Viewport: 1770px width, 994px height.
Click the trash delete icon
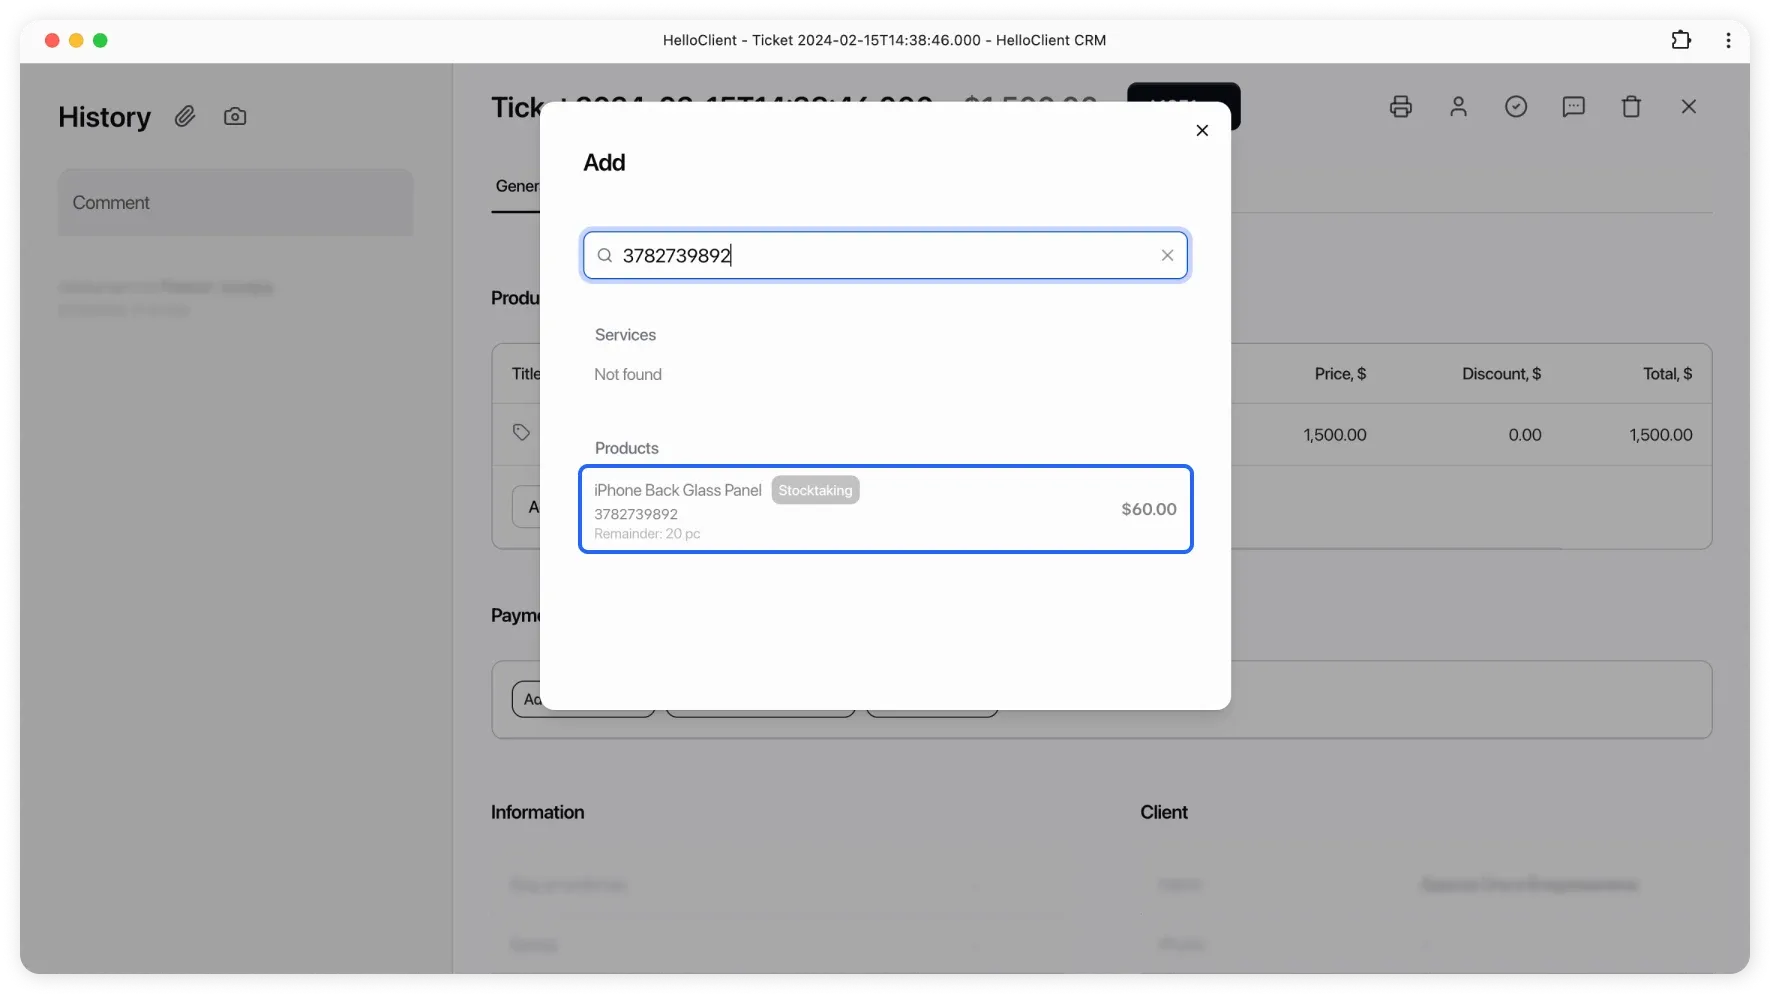click(1631, 107)
